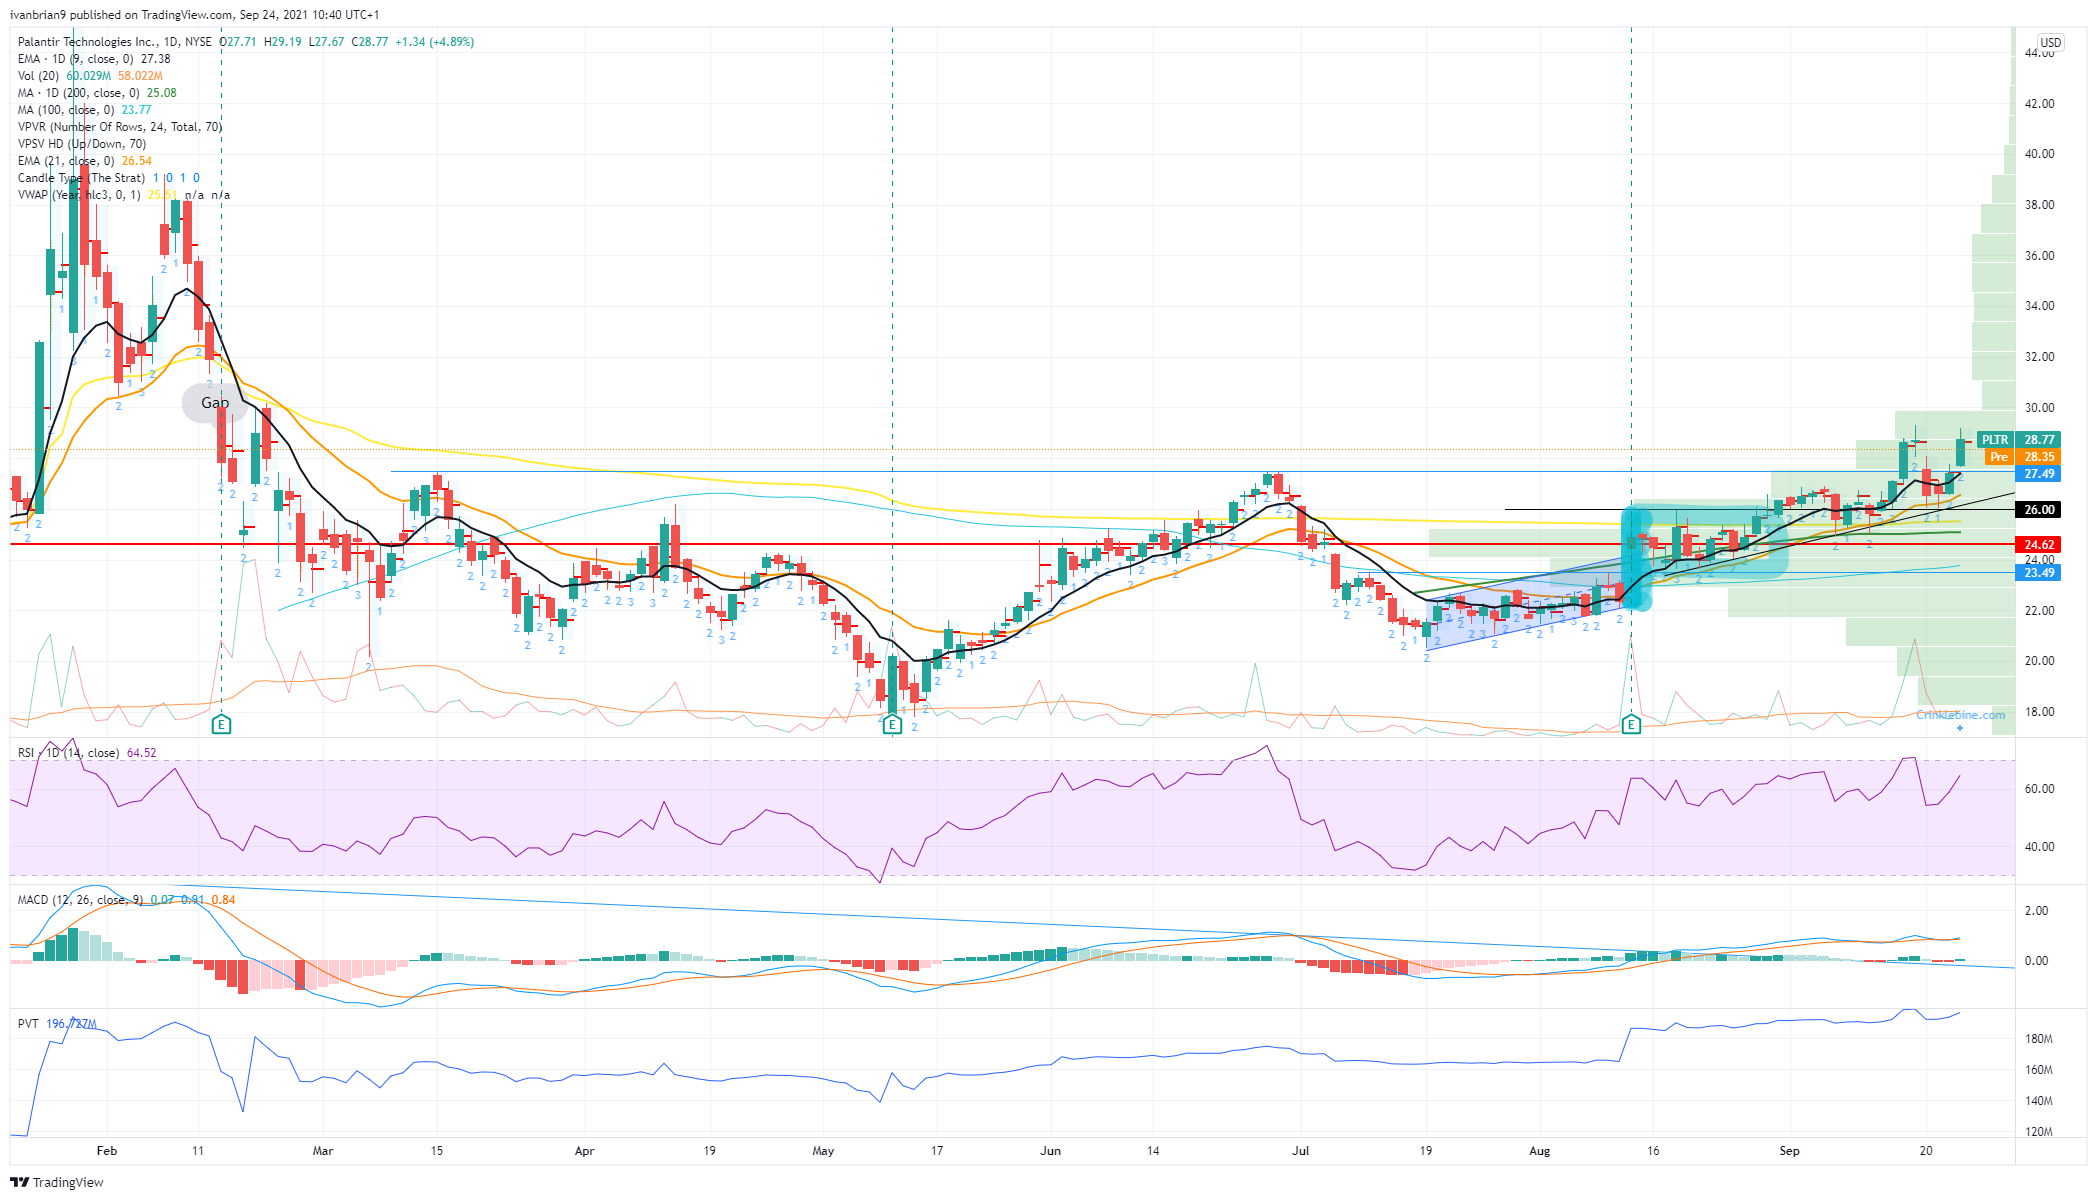Click the 120M PVT axis label
The height and width of the screenshot is (1200, 2097).
(x=2039, y=1133)
